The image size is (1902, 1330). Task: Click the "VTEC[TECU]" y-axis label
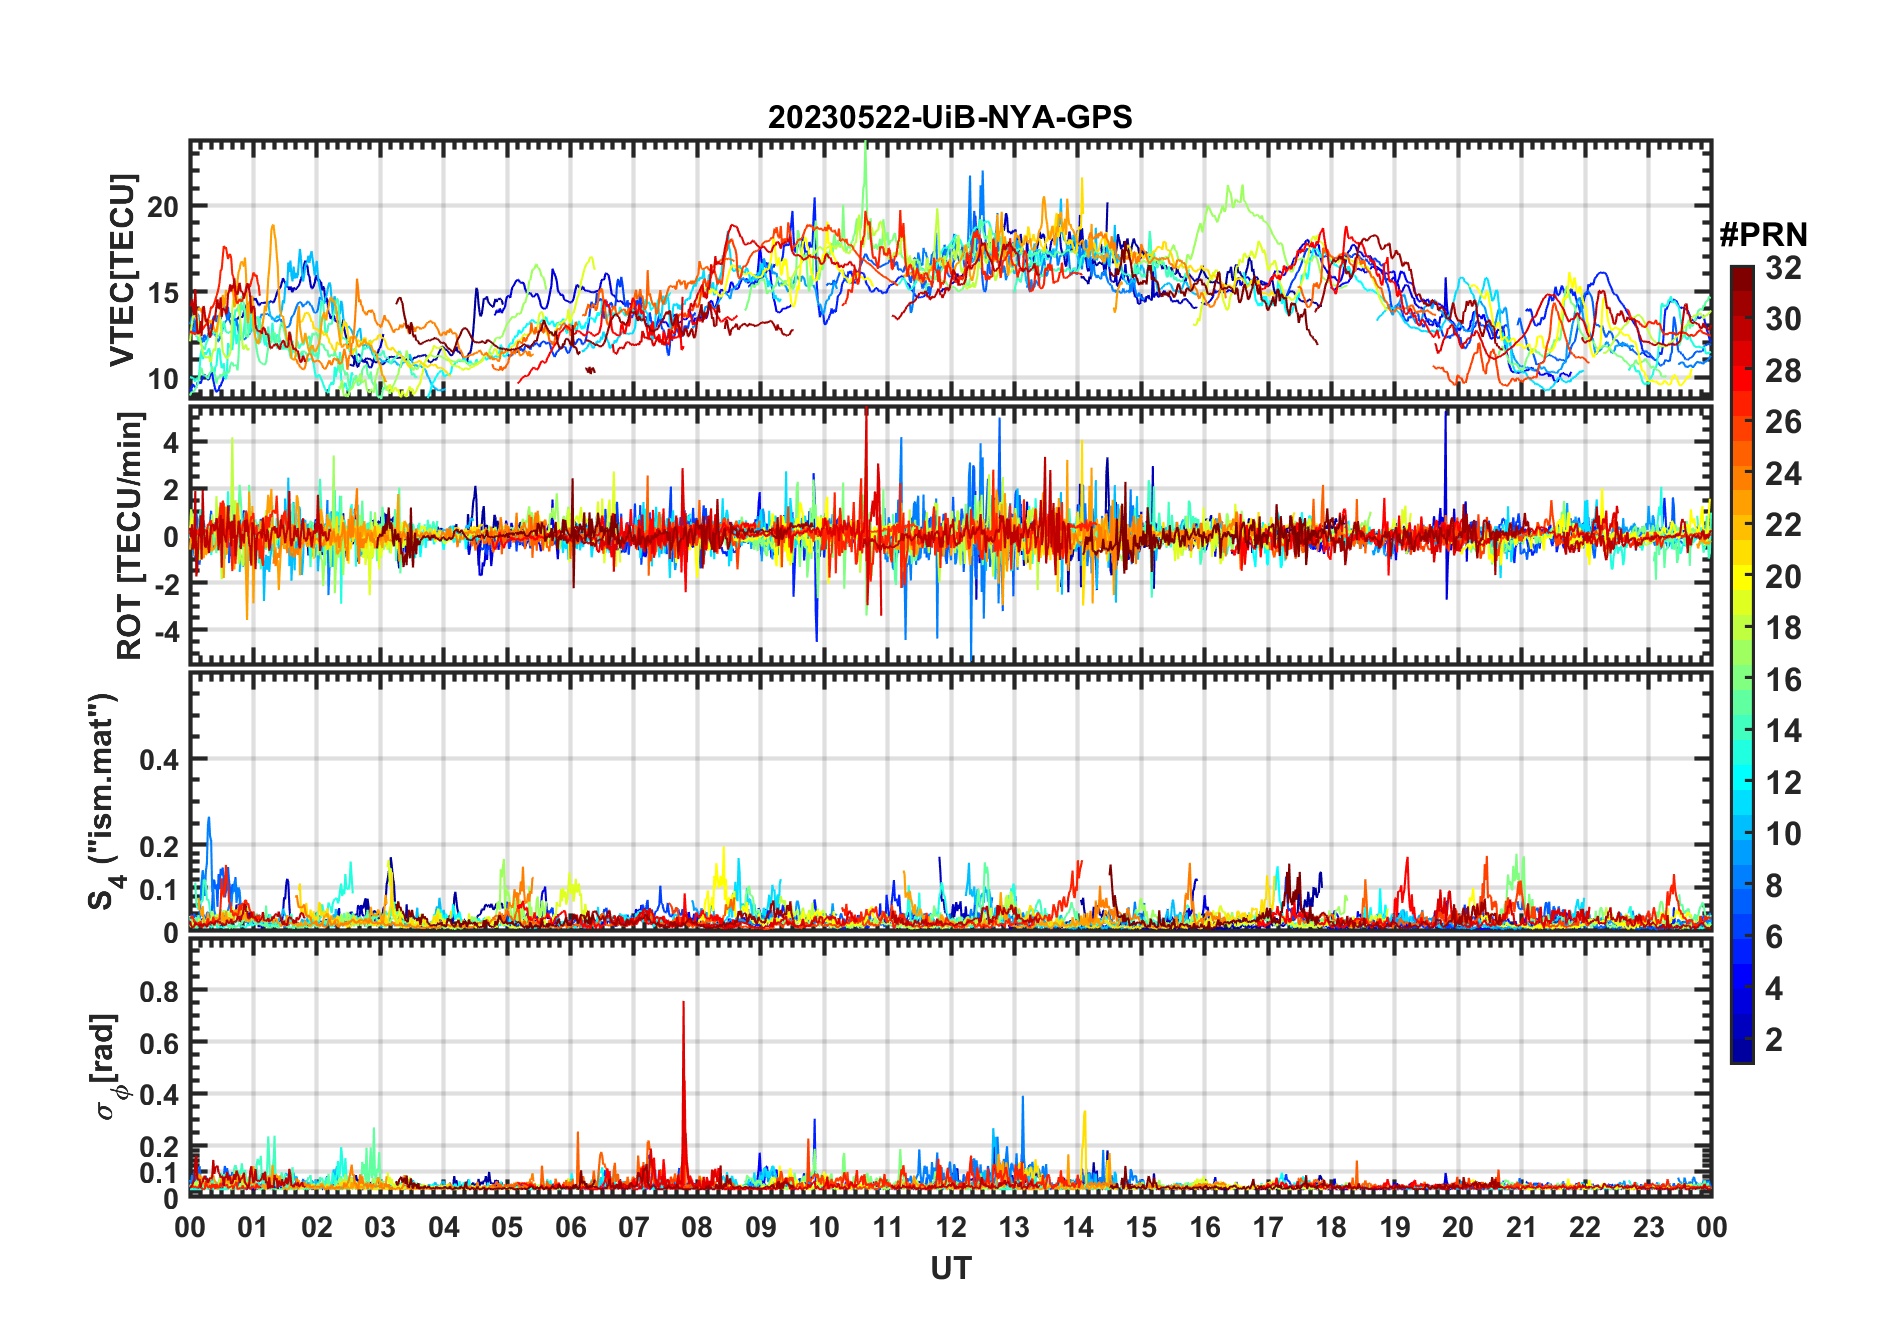(122, 270)
